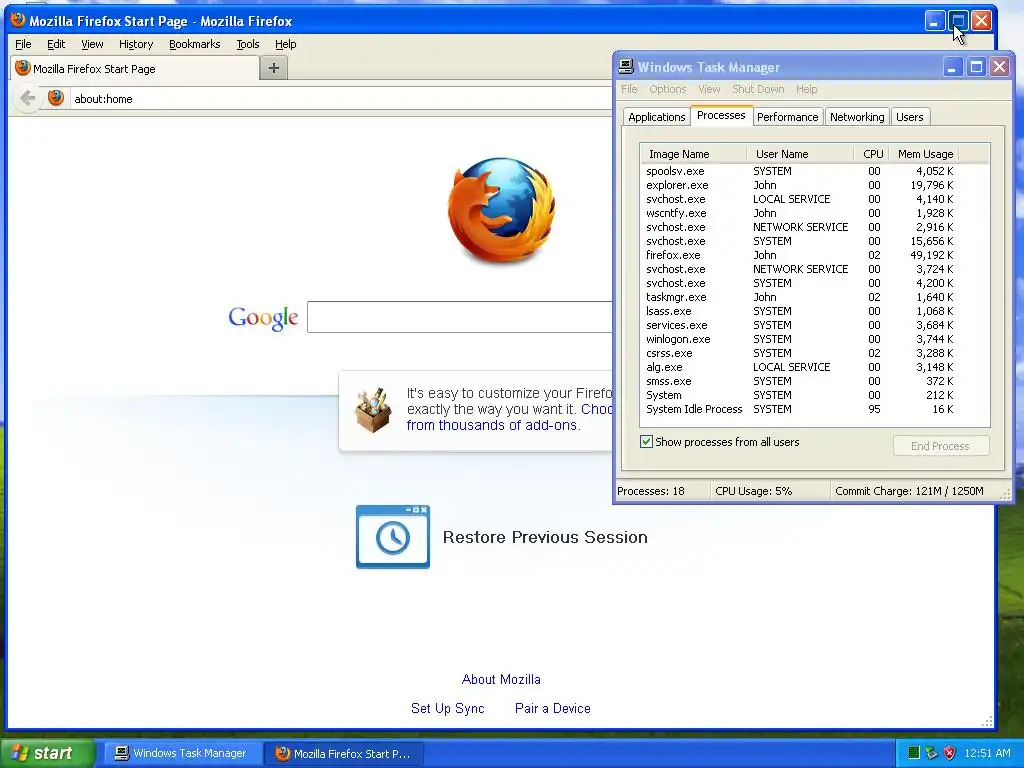
Task: Open the Set Up Sync link
Action: pos(447,709)
